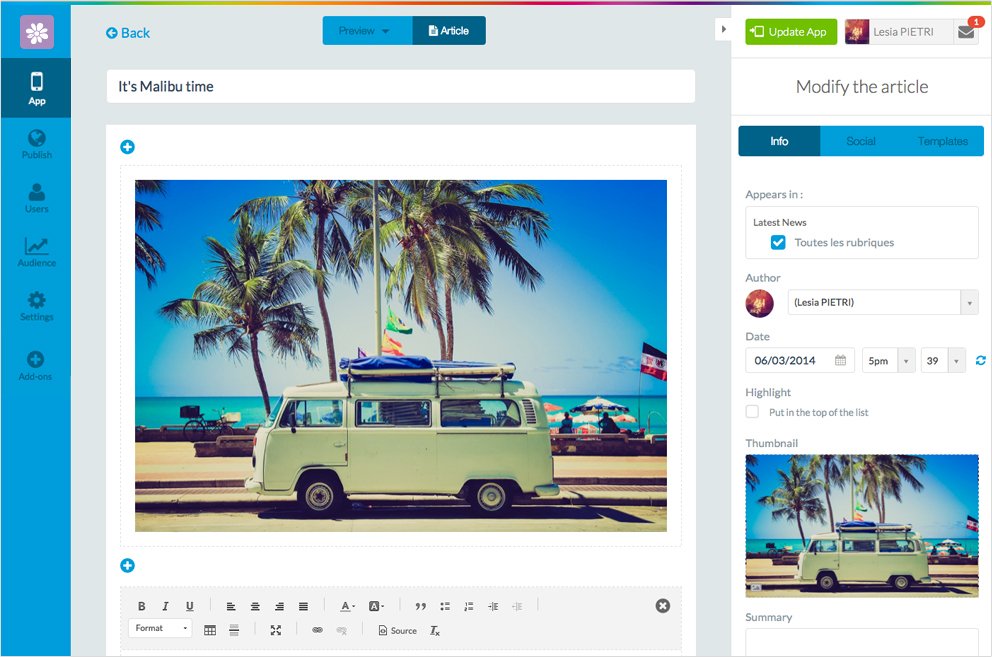992x657 pixels.
Task: Insert a table into the article
Action: click(210, 630)
